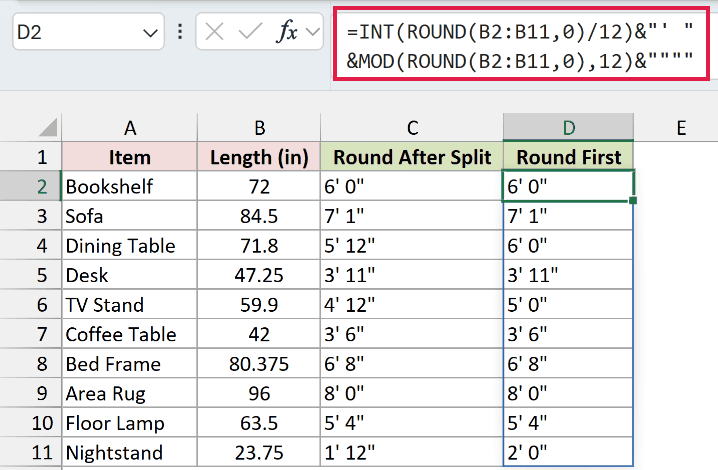The image size is (718, 470).
Task: Click the length value 80.375
Action: [x=259, y=363]
